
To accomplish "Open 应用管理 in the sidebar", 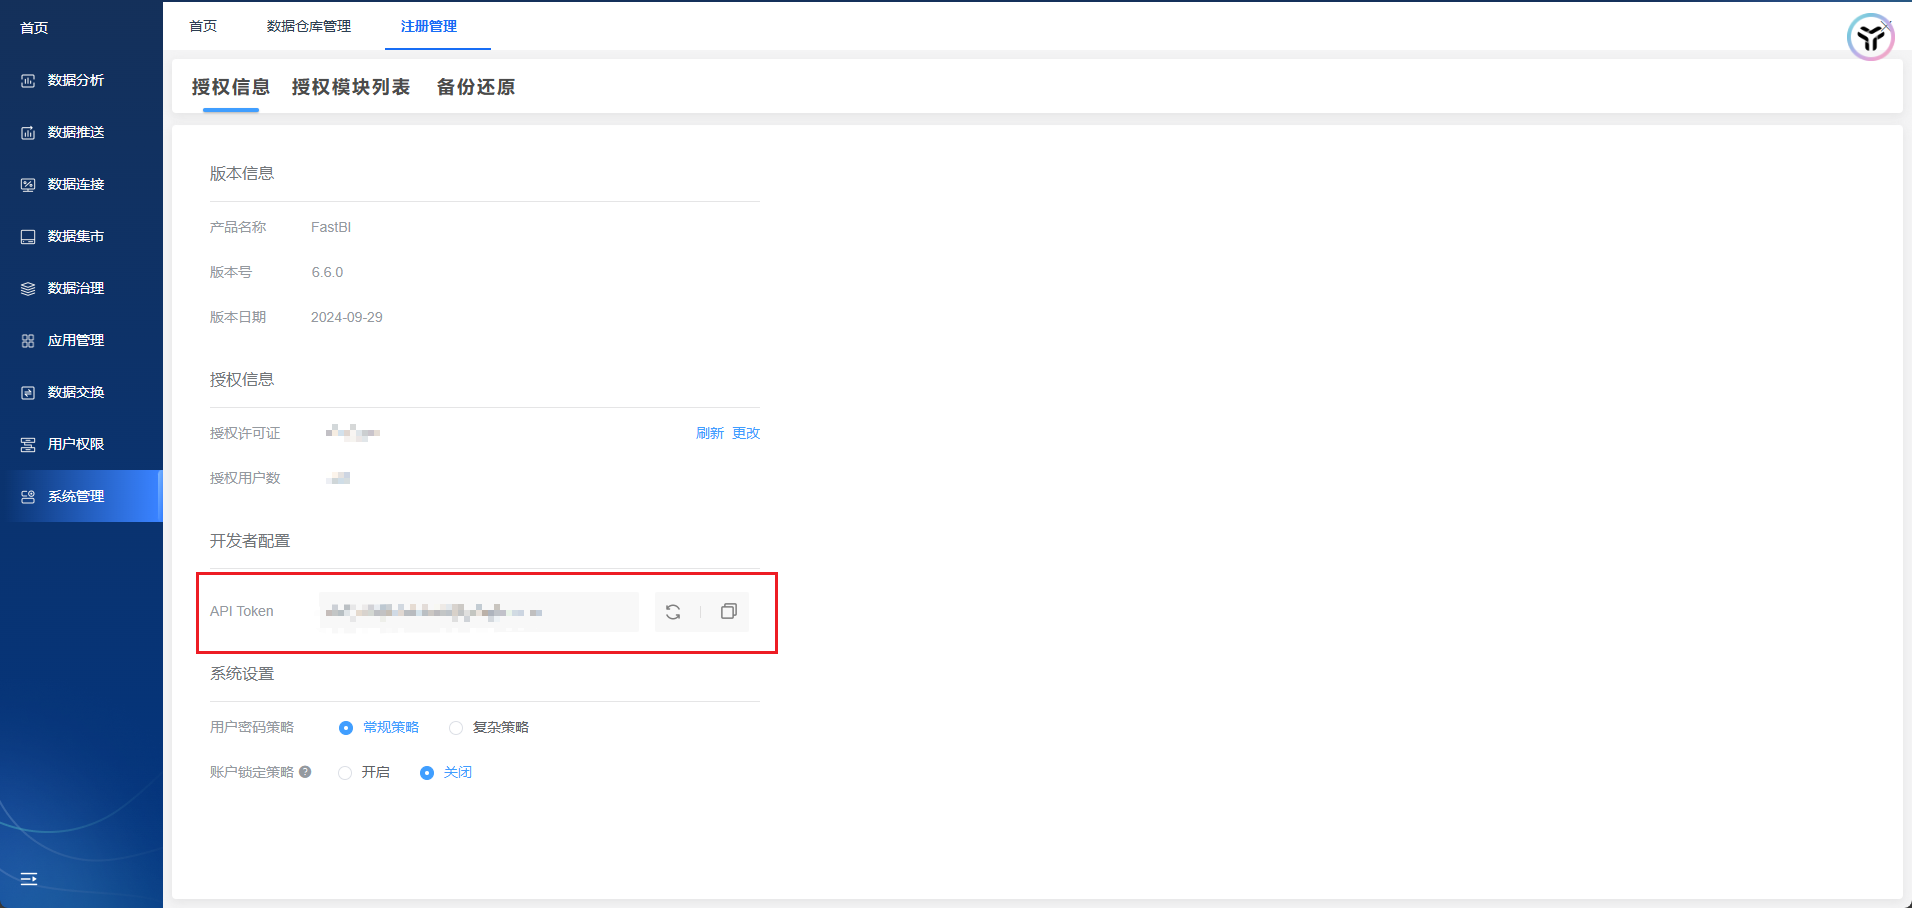I will point(81,340).
